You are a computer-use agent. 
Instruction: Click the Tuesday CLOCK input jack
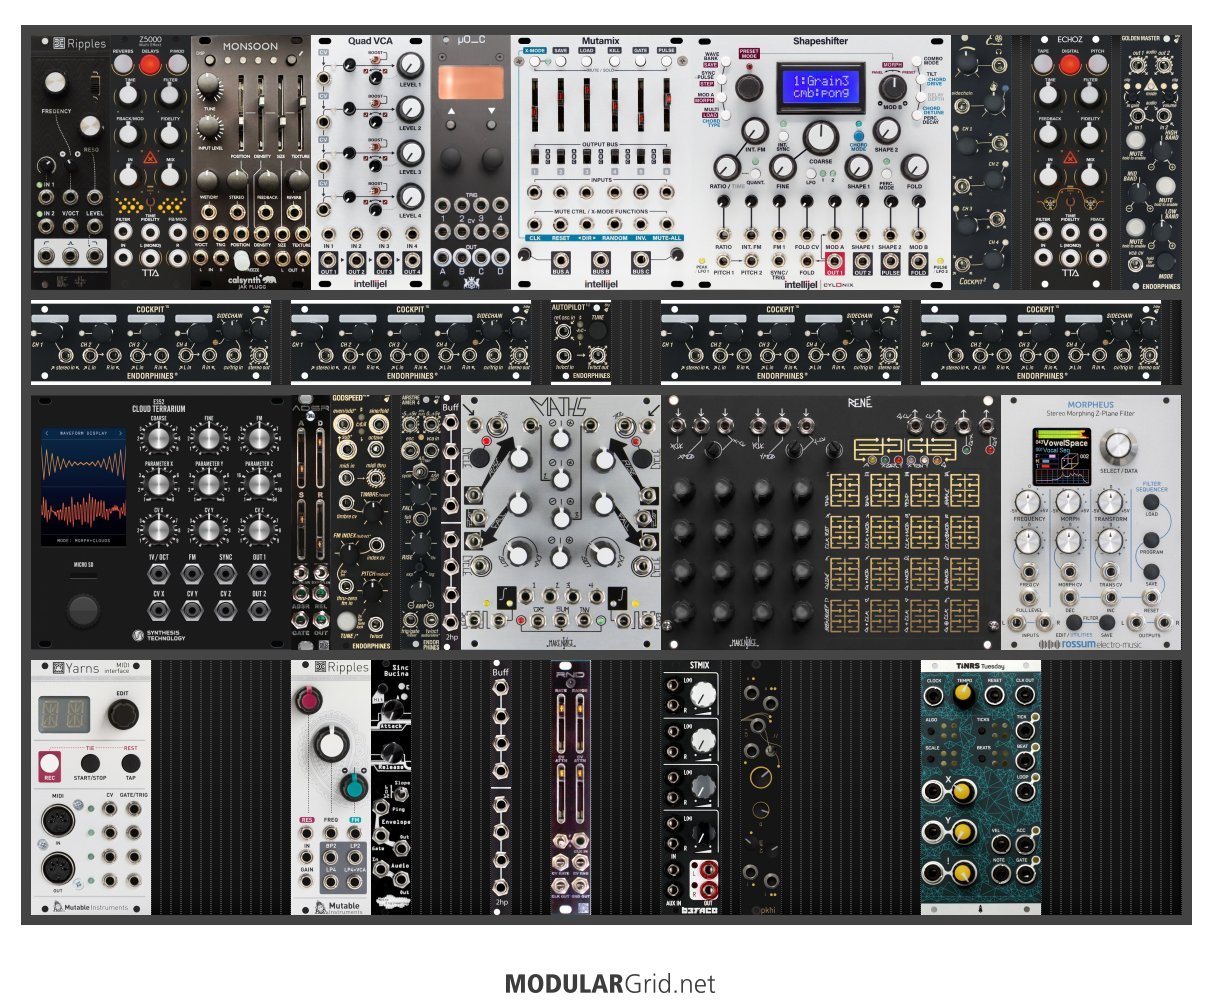(x=934, y=697)
